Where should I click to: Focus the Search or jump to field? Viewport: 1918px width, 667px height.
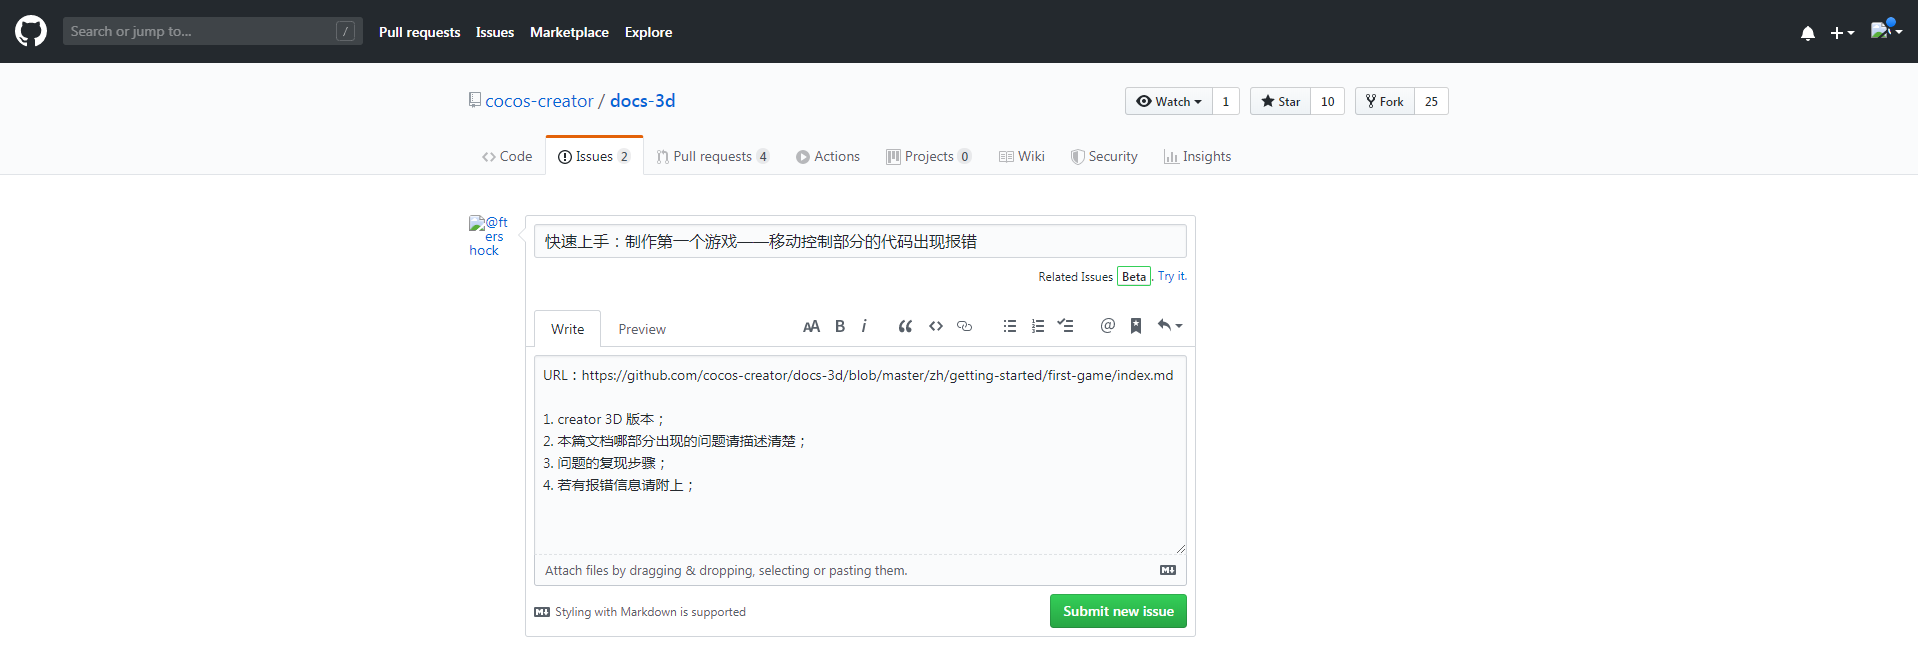[212, 31]
